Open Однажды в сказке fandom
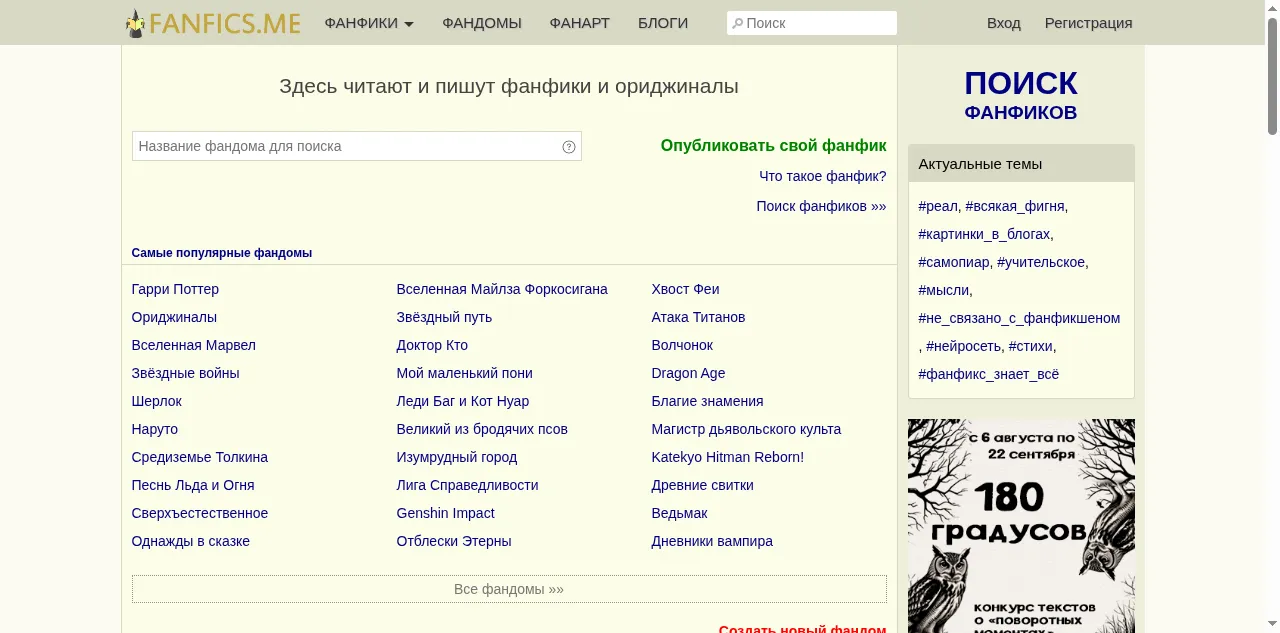 click(x=191, y=541)
